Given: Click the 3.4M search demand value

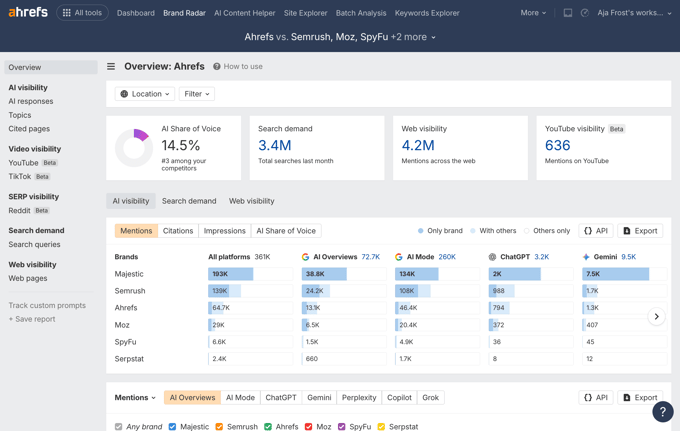Looking at the screenshot, I should (x=275, y=145).
